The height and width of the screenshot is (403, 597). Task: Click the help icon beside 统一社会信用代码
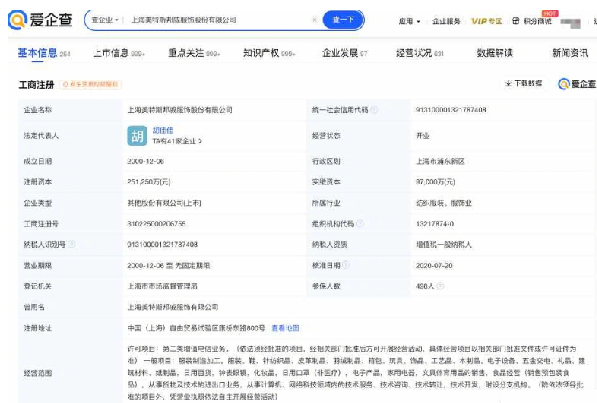(374, 110)
